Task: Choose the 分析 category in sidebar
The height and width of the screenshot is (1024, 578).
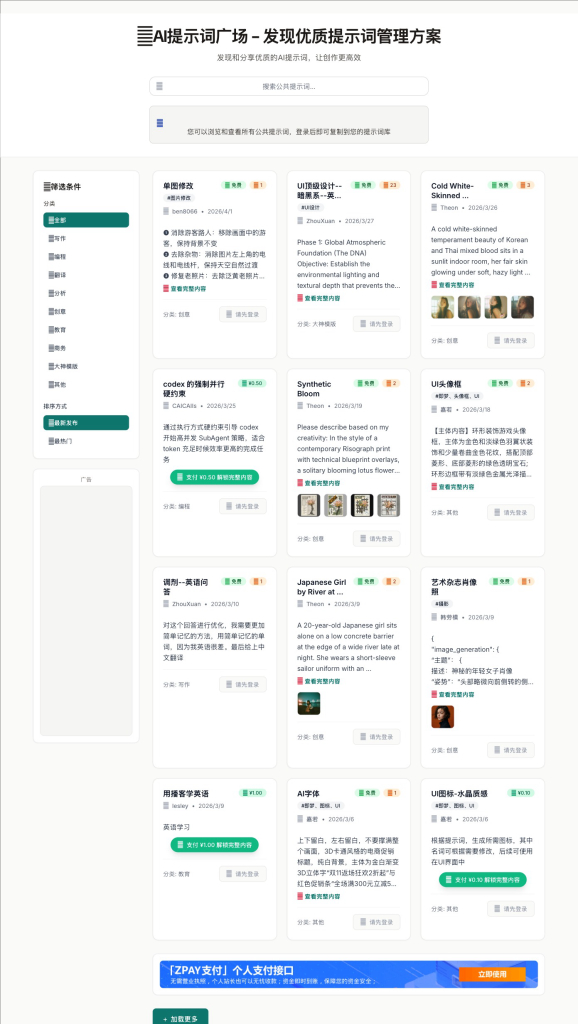Action: click(x=86, y=293)
